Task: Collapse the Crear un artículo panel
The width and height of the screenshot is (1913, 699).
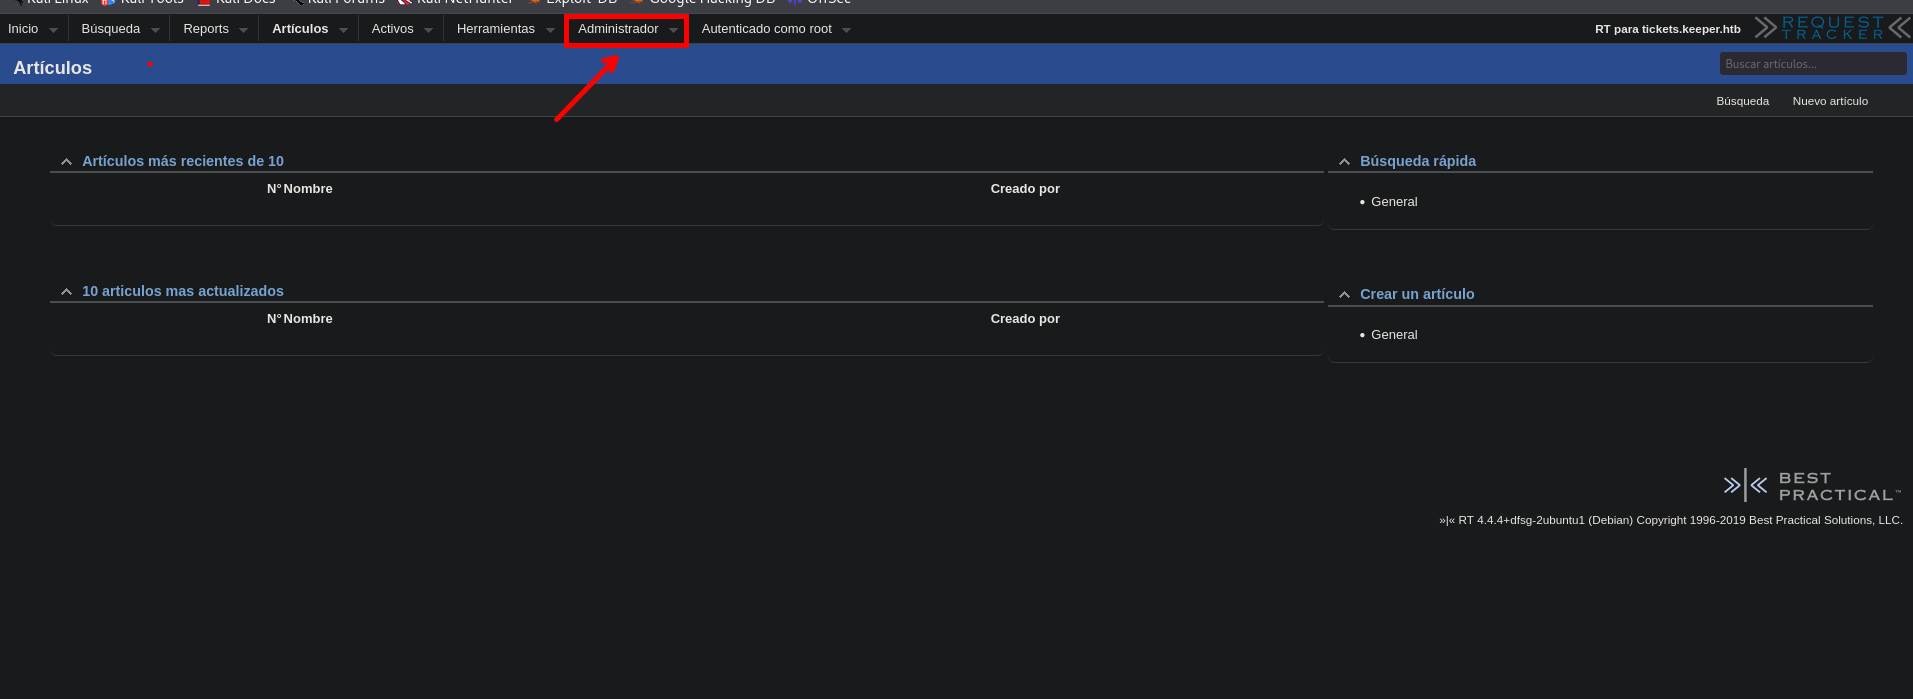Action: click(x=1344, y=295)
